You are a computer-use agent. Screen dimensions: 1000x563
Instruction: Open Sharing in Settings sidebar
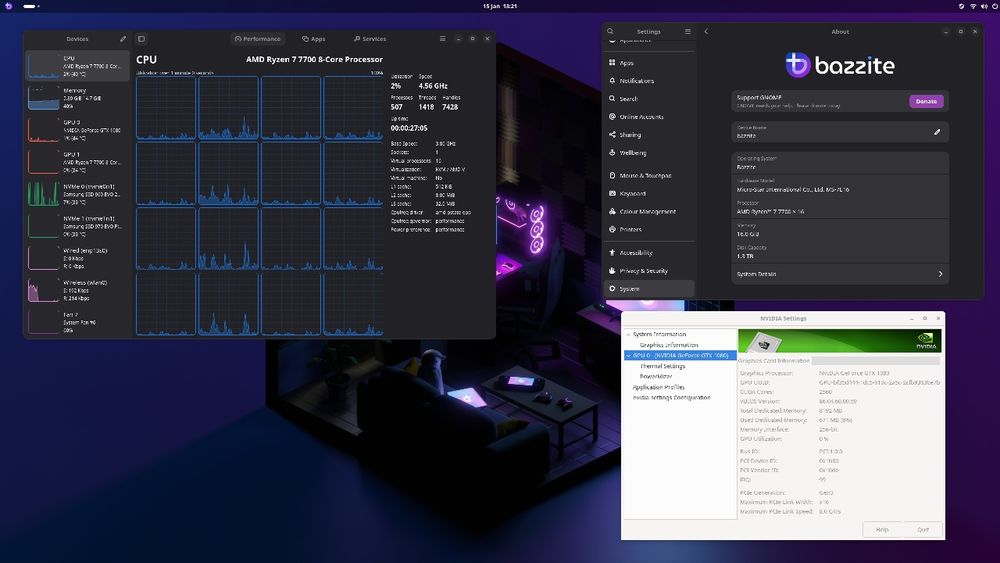(649, 135)
